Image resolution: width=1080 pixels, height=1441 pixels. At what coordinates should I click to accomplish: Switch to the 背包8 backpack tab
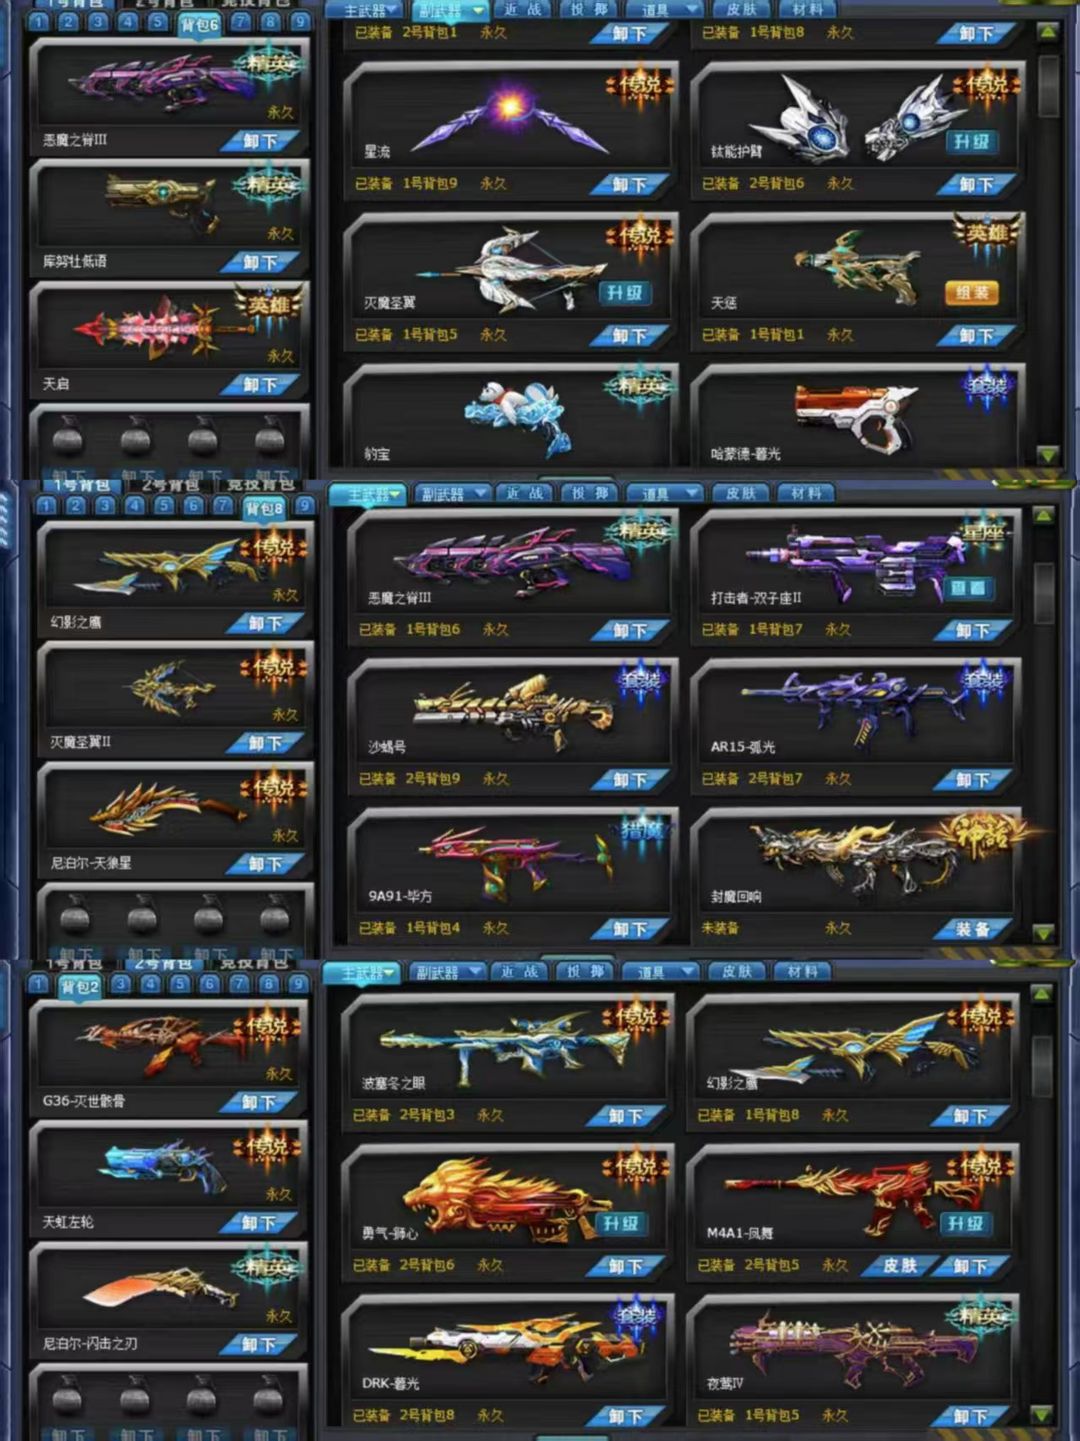[x=264, y=507]
